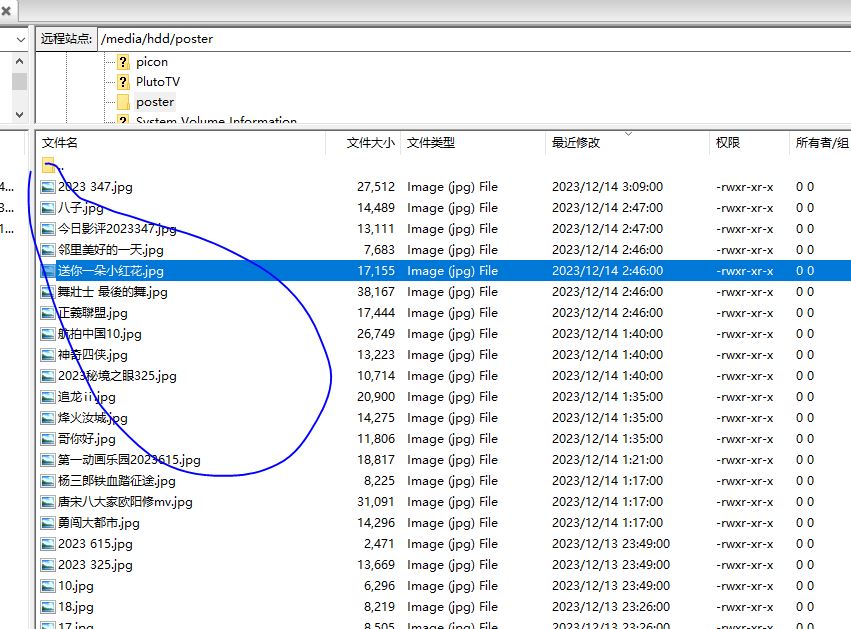Click the file icon of 2023 325.jpg
Screen dimensions: 851x629
(48, 565)
